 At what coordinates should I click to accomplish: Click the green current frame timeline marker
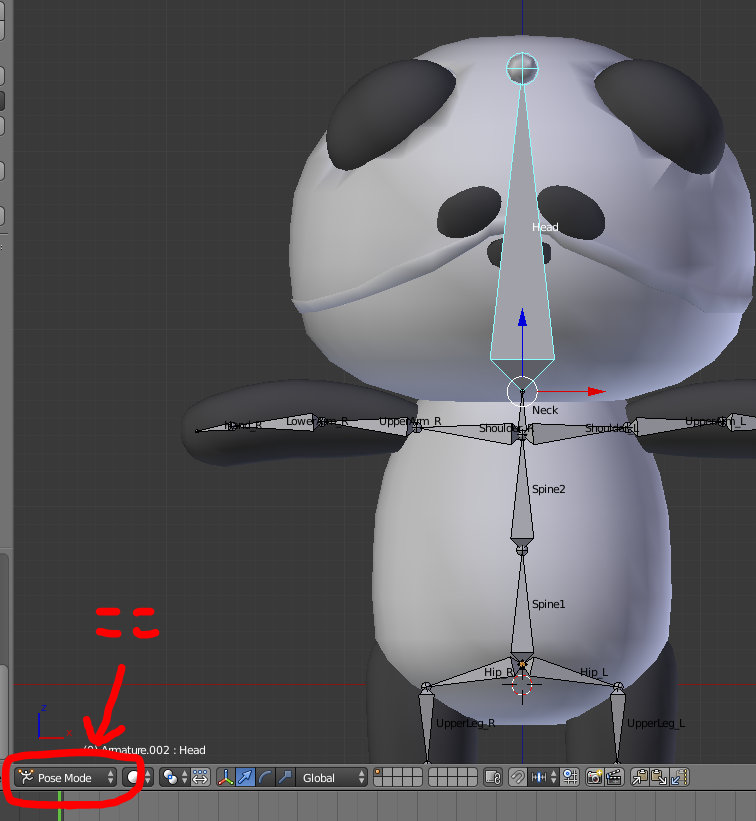60,806
